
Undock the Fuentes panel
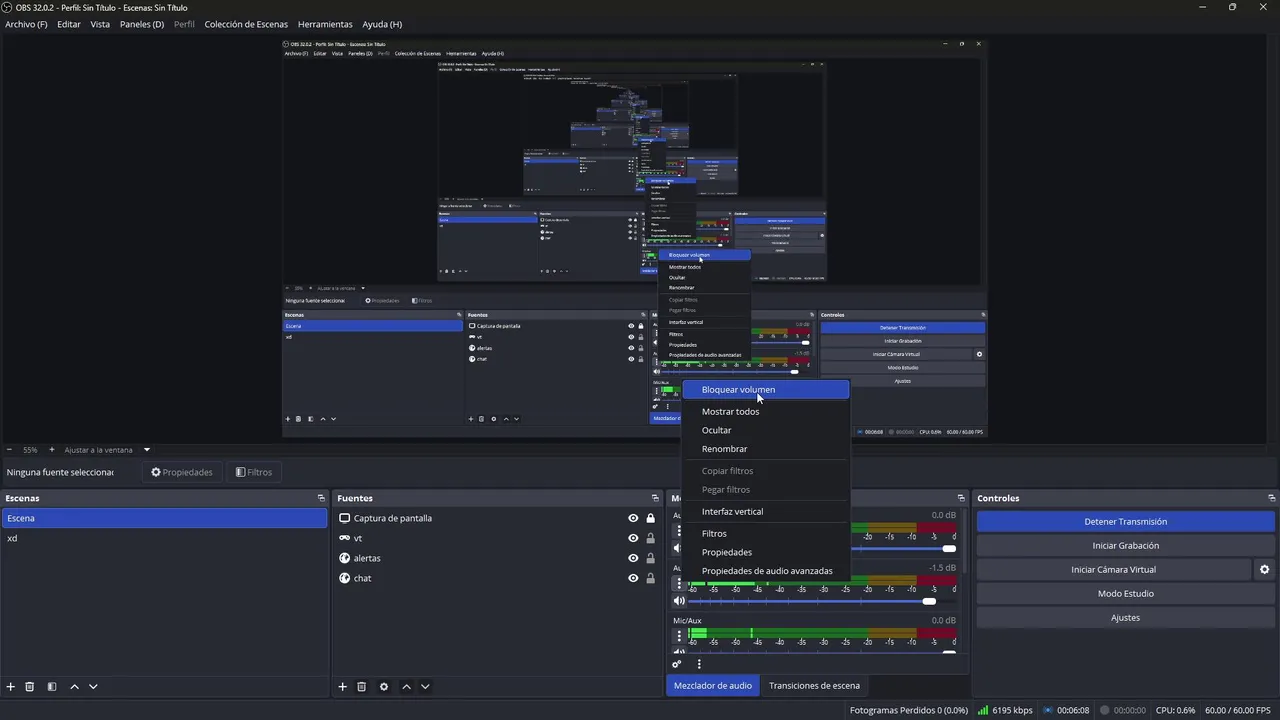pos(656,498)
